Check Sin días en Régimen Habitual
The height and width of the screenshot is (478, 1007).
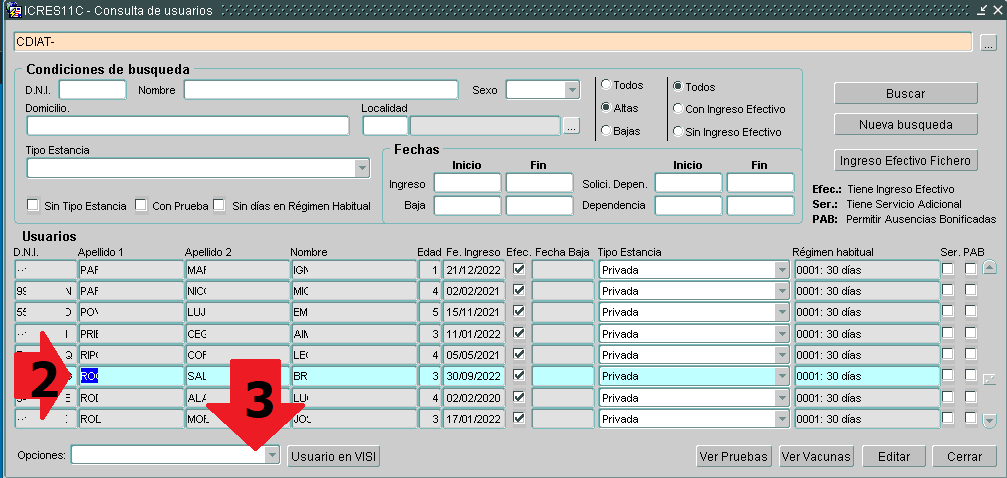220,206
